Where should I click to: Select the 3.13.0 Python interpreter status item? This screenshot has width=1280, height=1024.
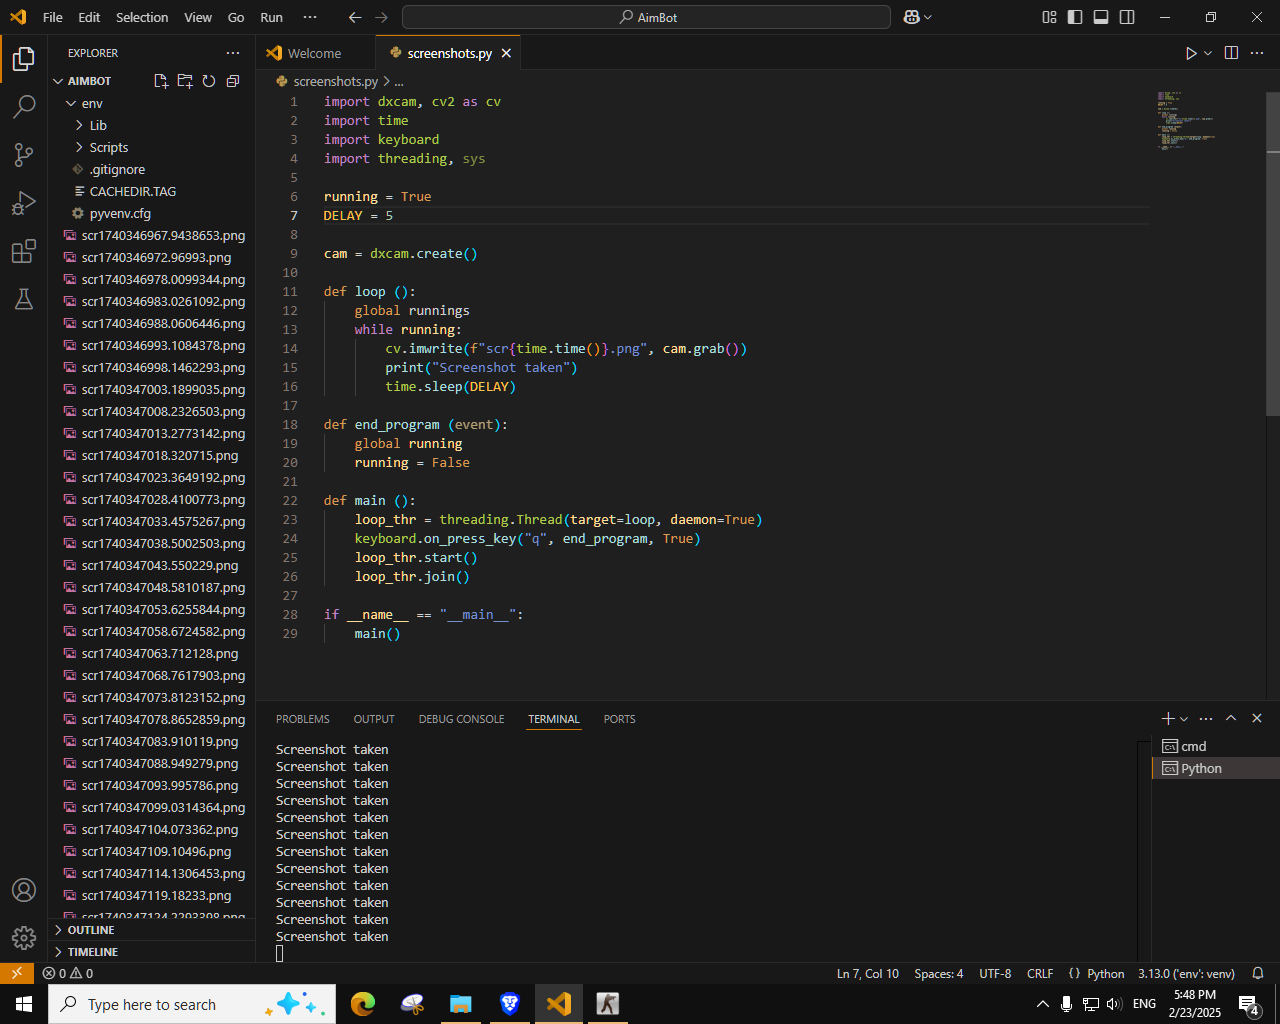point(1186,973)
